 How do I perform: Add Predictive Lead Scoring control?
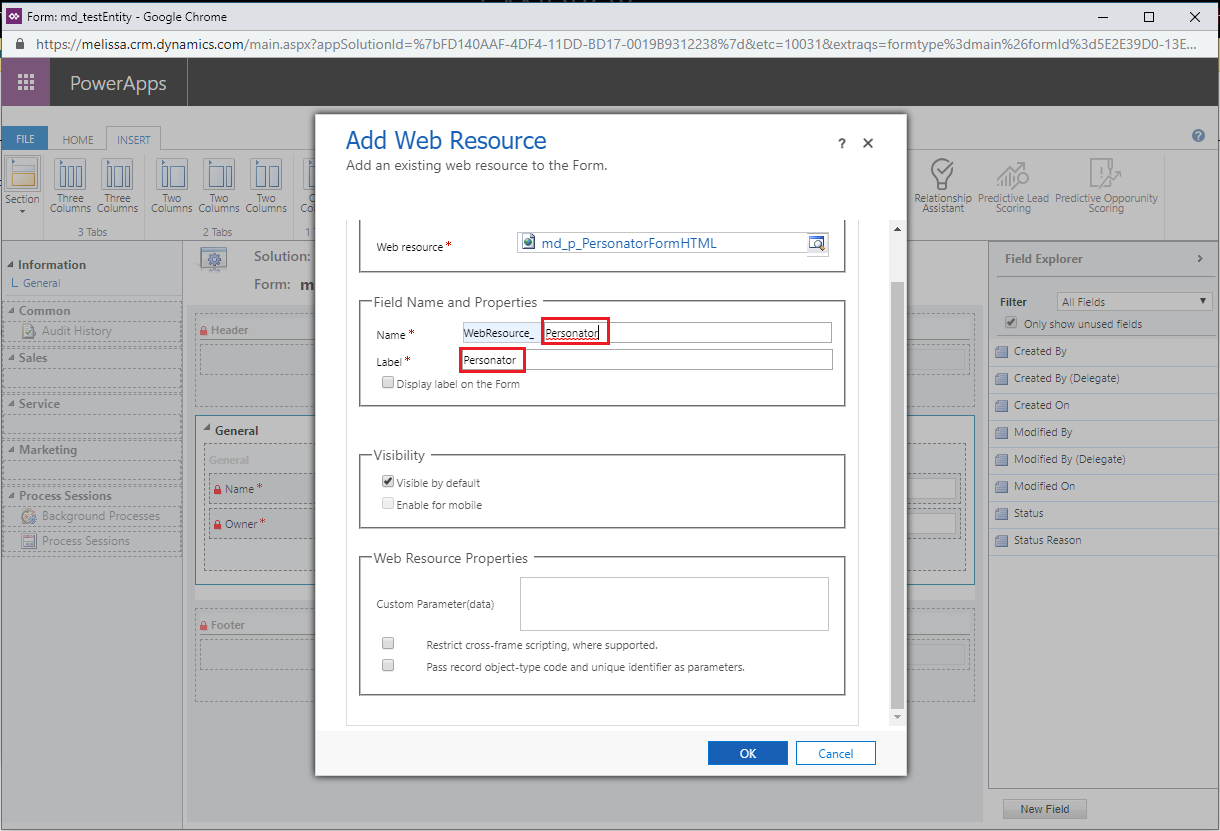coord(1013,186)
